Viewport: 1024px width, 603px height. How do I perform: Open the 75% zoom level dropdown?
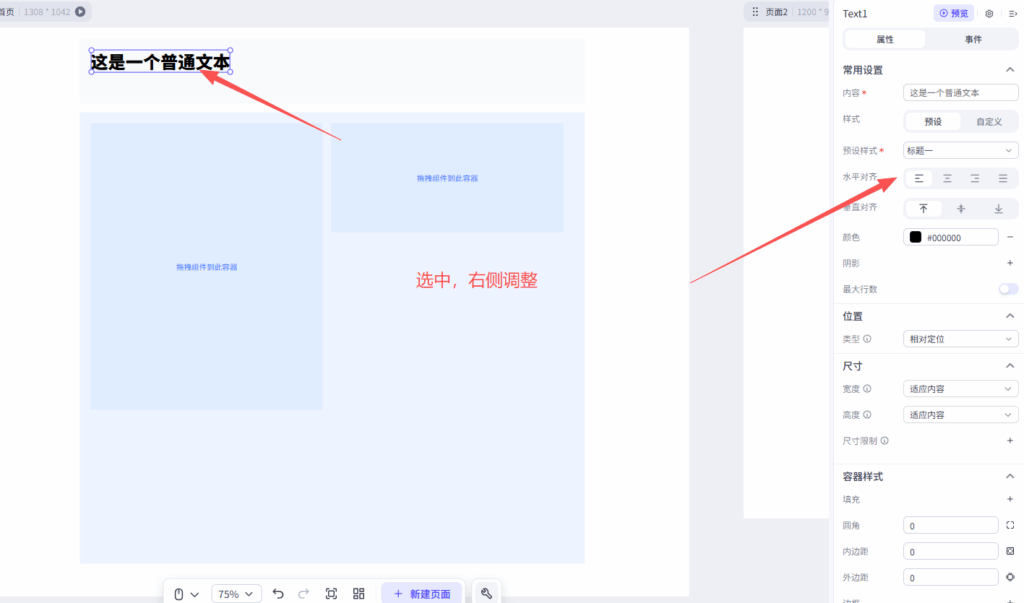point(237,594)
